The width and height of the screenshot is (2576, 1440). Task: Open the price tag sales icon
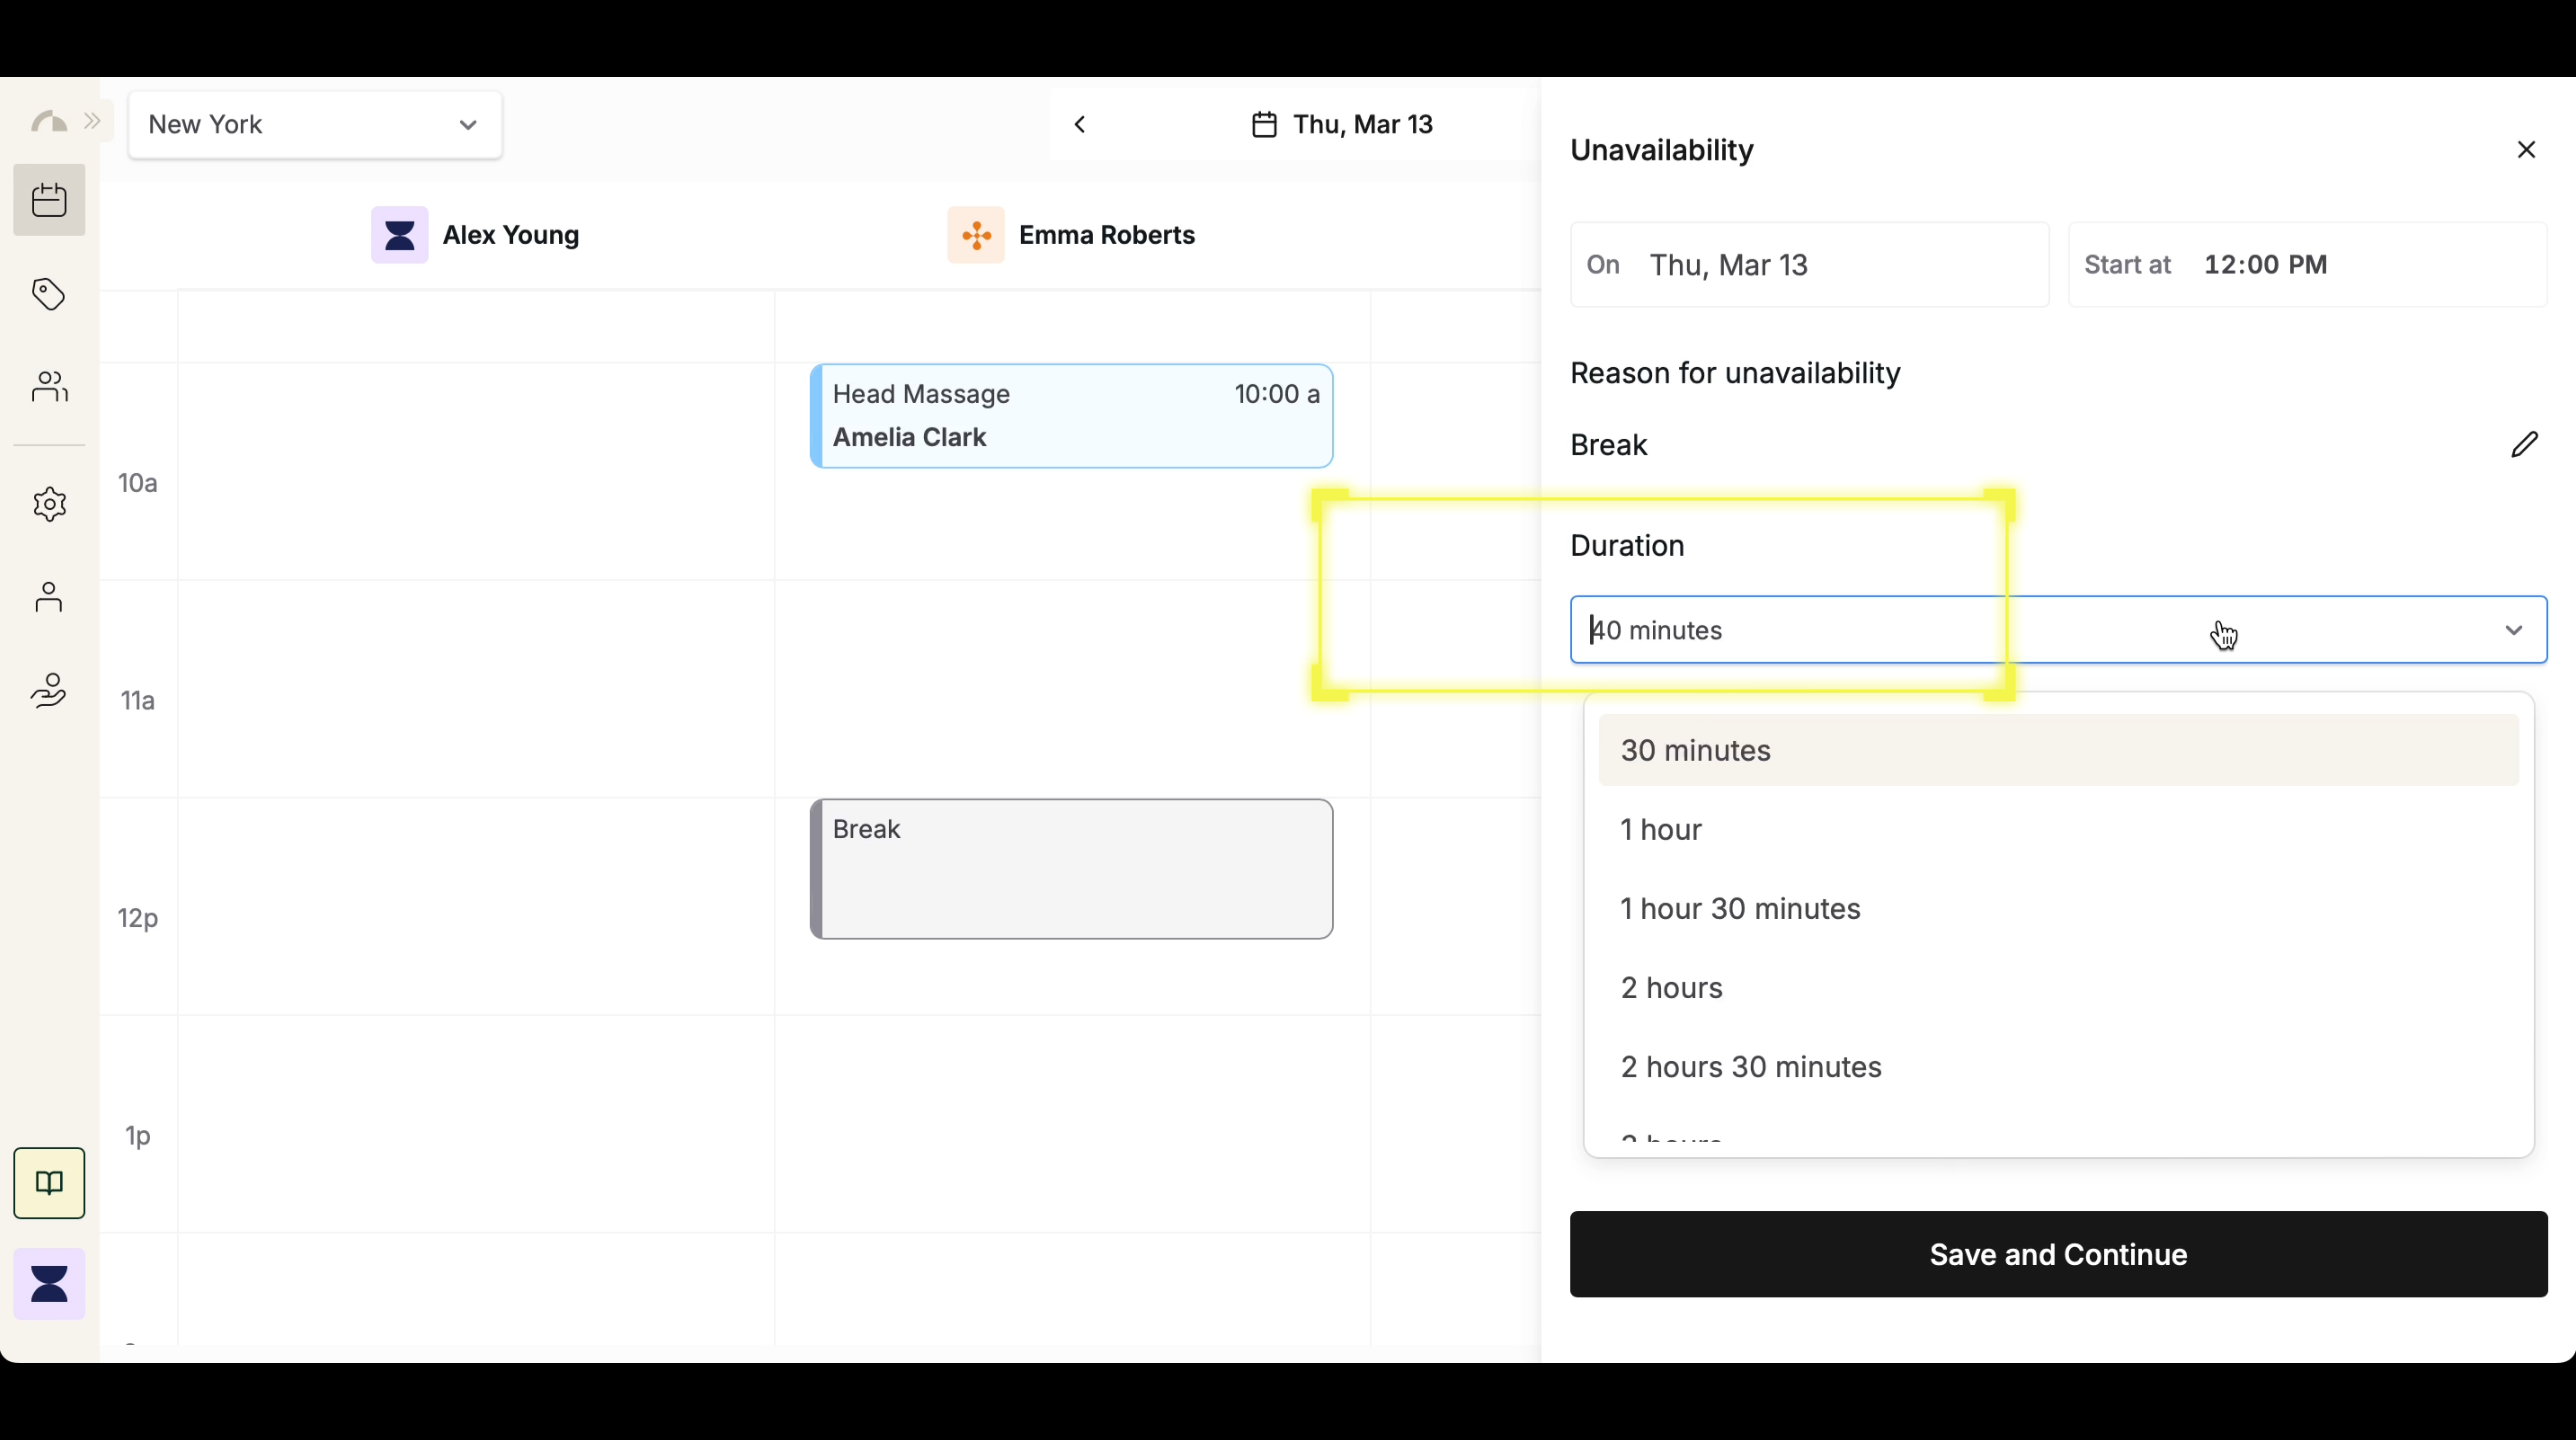pyautogui.click(x=49, y=294)
